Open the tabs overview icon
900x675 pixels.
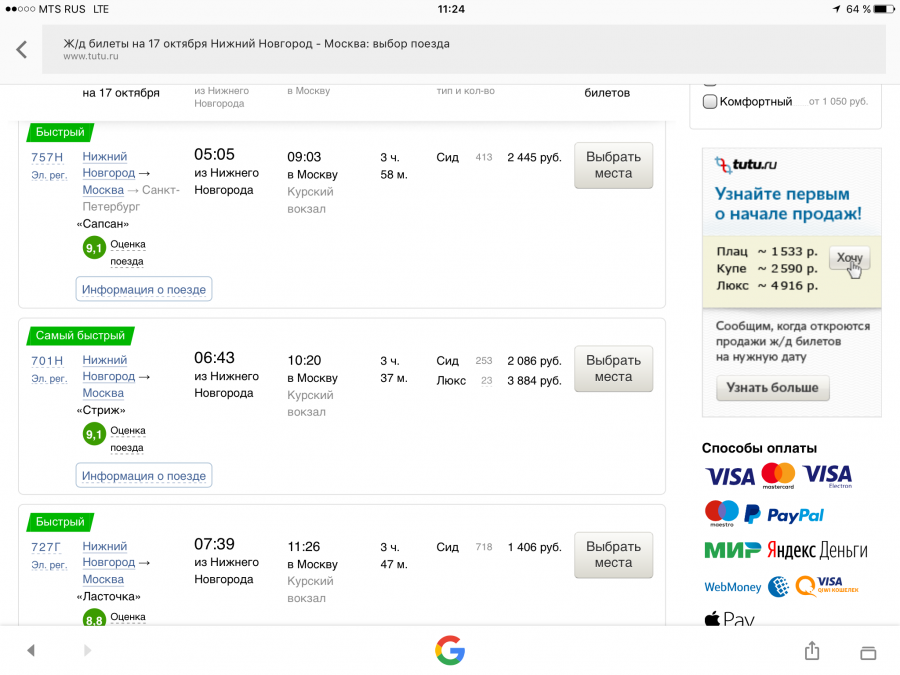(x=868, y=652)
